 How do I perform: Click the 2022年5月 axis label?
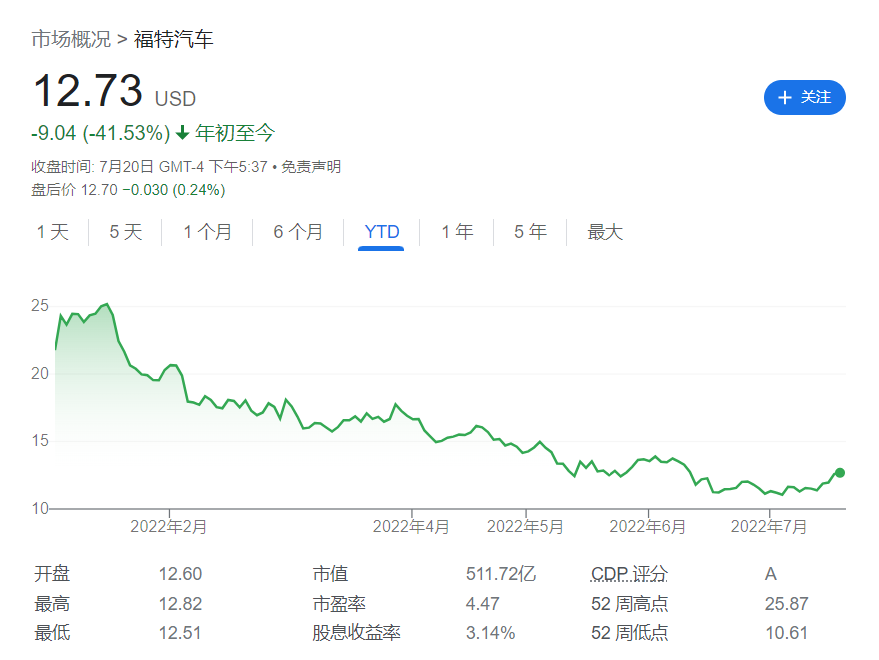click(525, 527)
